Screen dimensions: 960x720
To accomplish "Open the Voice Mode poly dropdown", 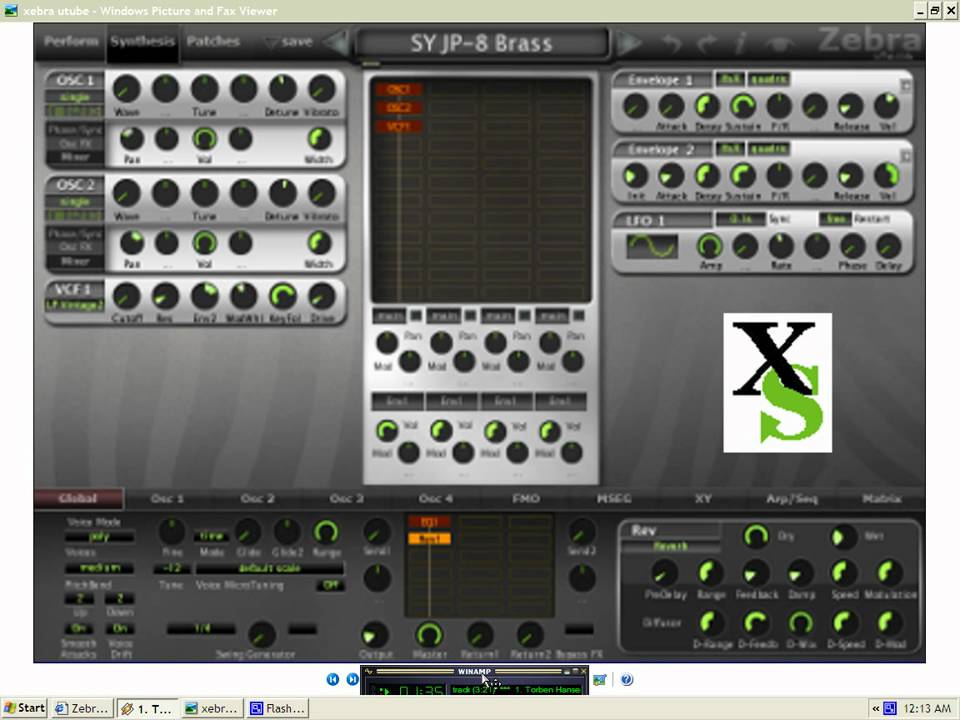I will click(100, 537).
